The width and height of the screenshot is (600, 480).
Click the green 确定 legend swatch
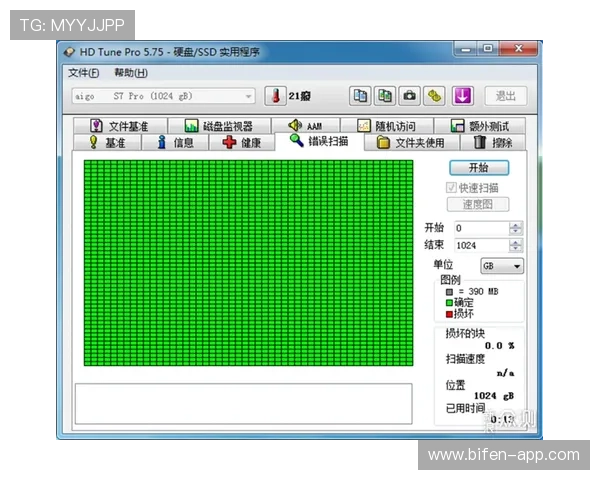tap(449, 303)
